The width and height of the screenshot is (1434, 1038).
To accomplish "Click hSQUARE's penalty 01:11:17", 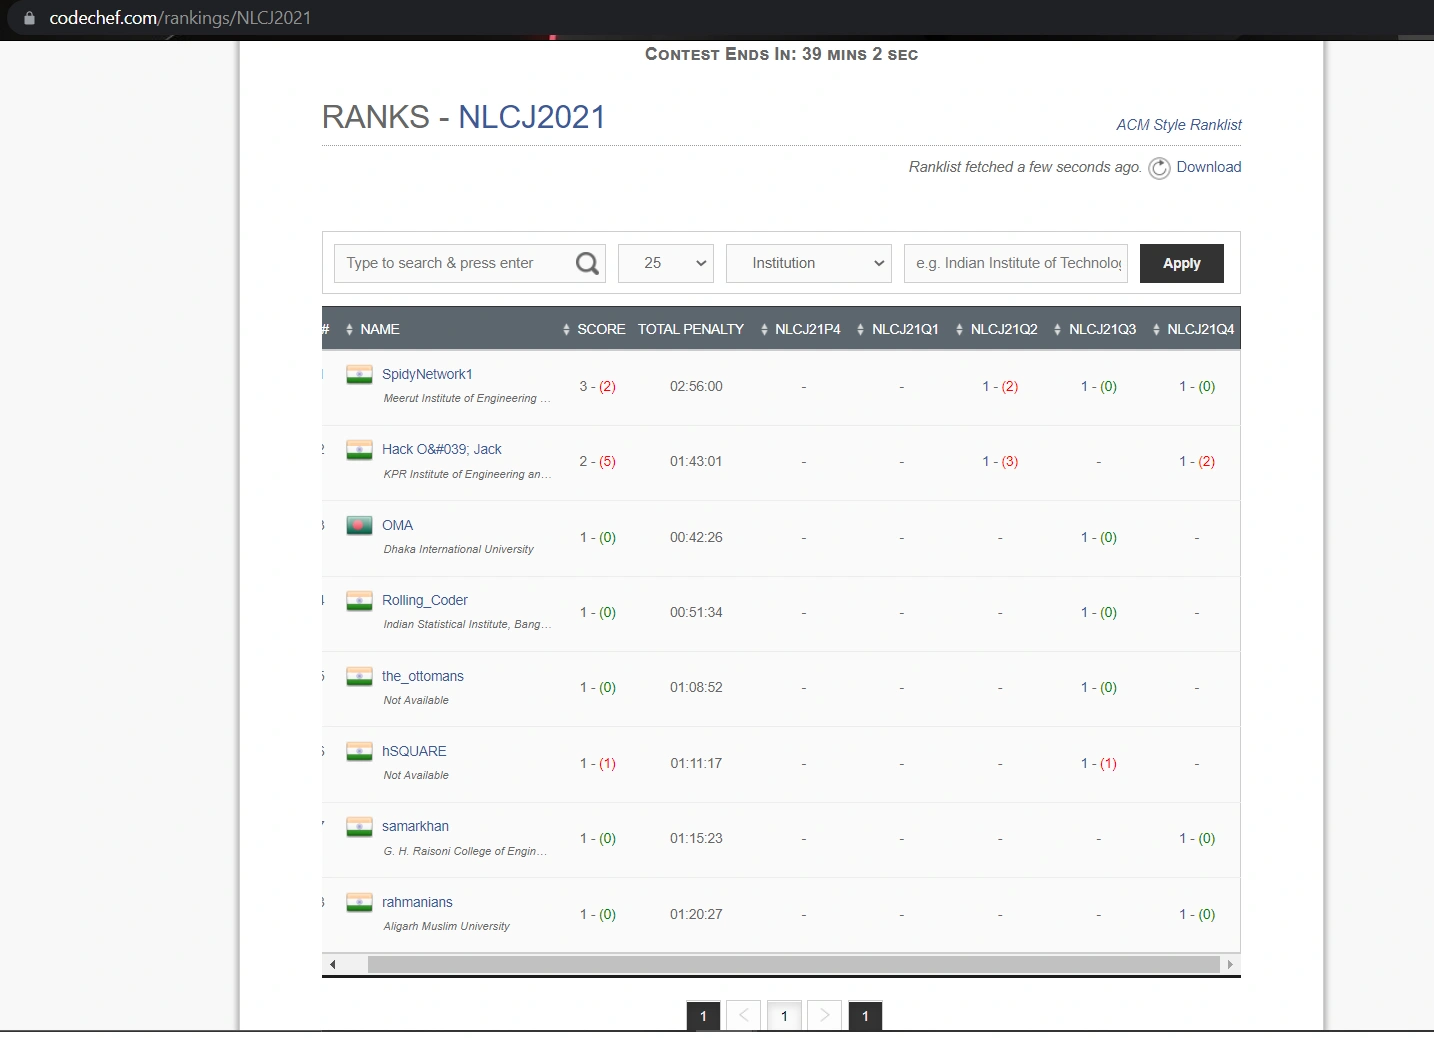I will tap(696, 763).
